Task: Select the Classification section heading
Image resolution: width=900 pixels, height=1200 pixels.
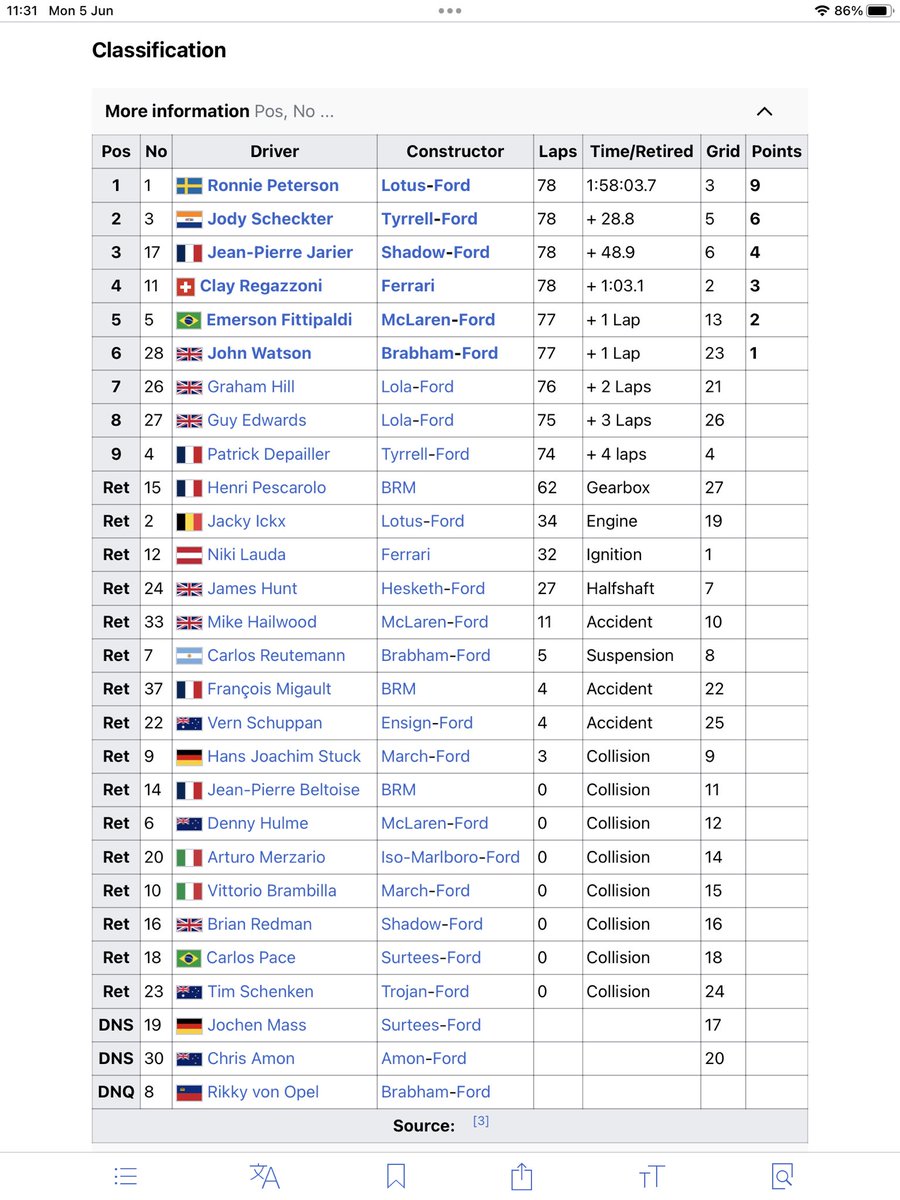Action: pyautogui.click(x=159, y=50)
